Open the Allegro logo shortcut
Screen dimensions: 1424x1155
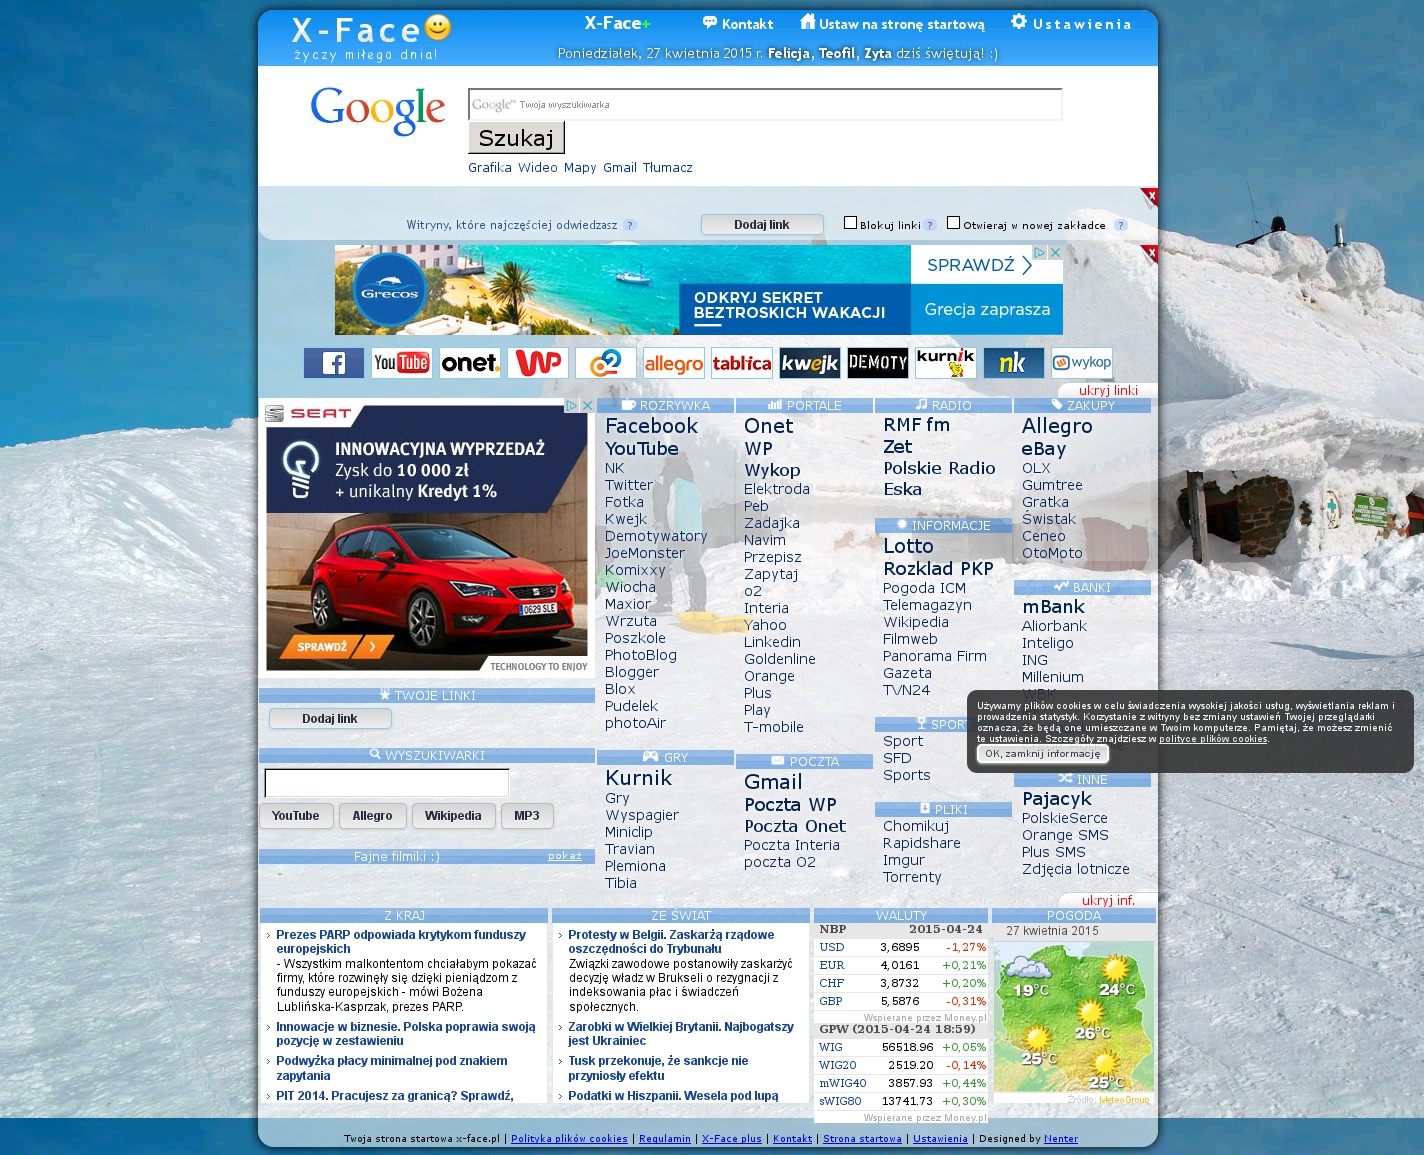coord(673,363)
